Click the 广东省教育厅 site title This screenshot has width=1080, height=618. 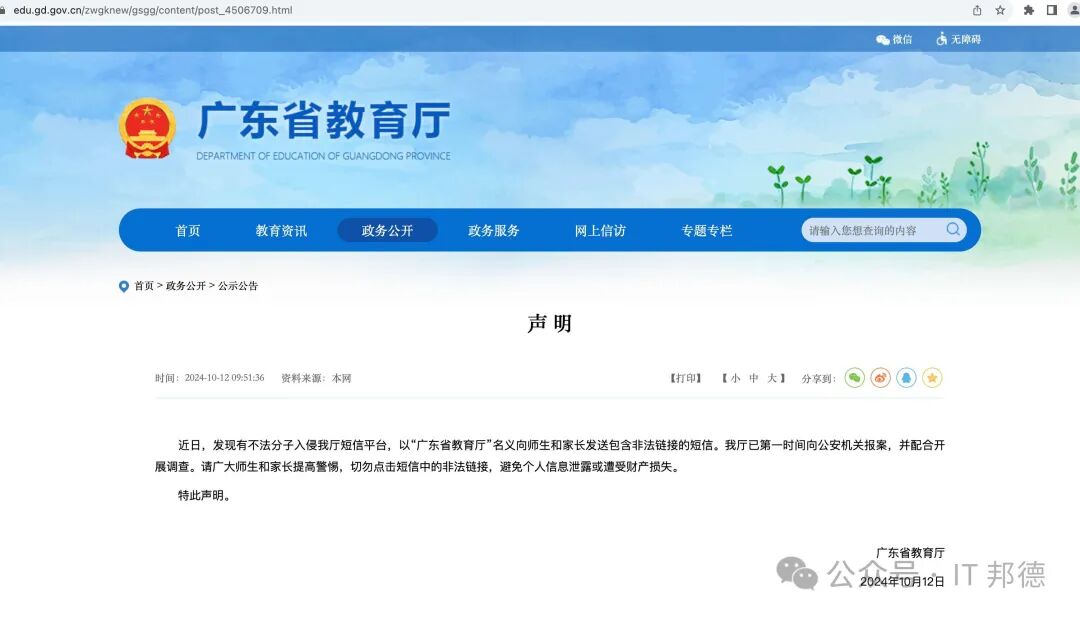(x=324, y=120)
